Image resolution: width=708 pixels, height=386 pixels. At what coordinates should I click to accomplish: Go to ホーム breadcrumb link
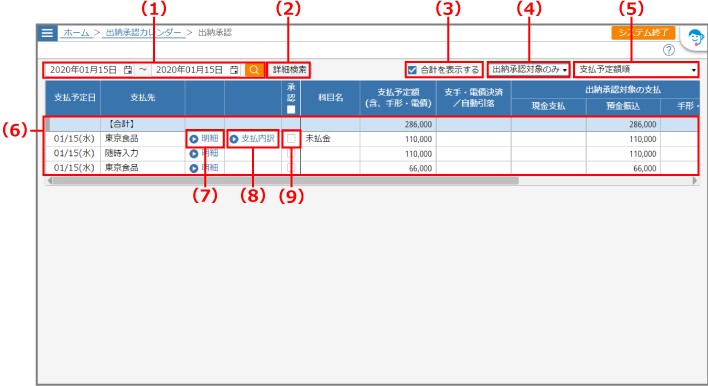click(76, 33)
